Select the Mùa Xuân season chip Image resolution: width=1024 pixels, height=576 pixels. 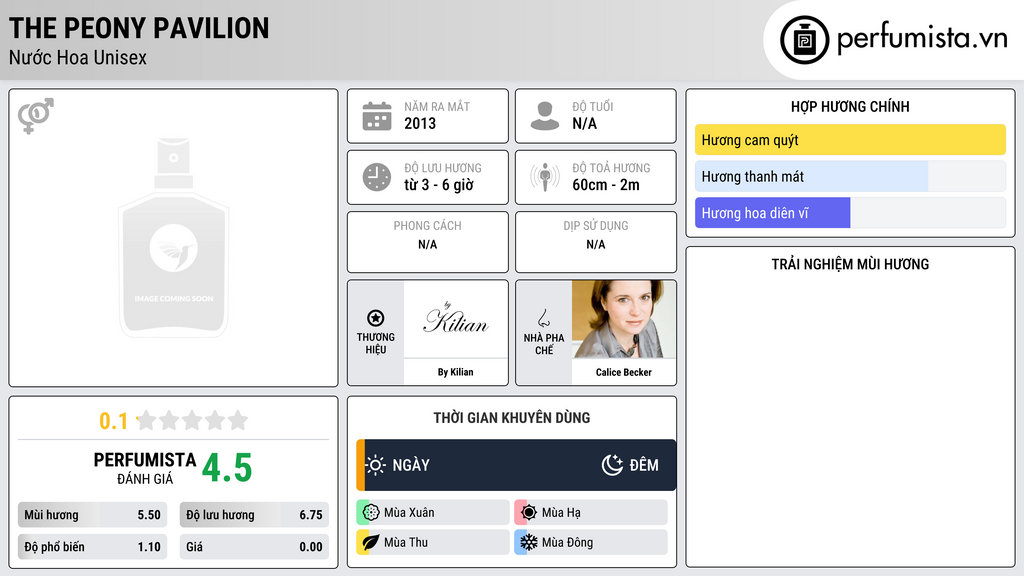coord(433,513)
